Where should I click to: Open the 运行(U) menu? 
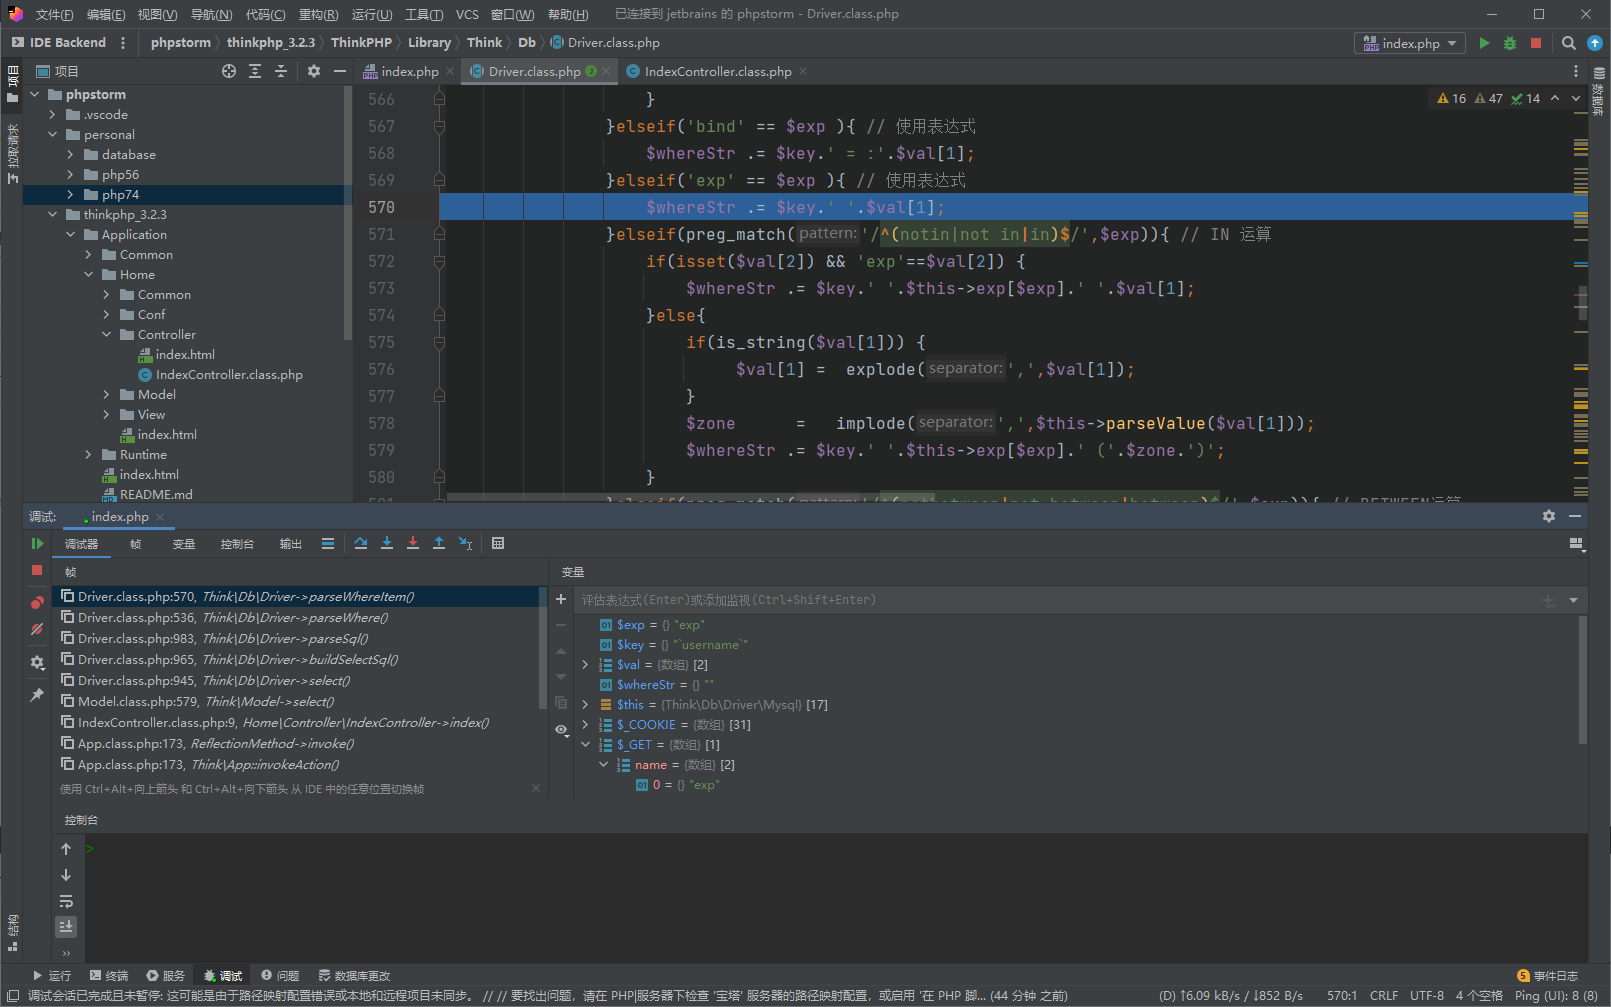[372, 14]
